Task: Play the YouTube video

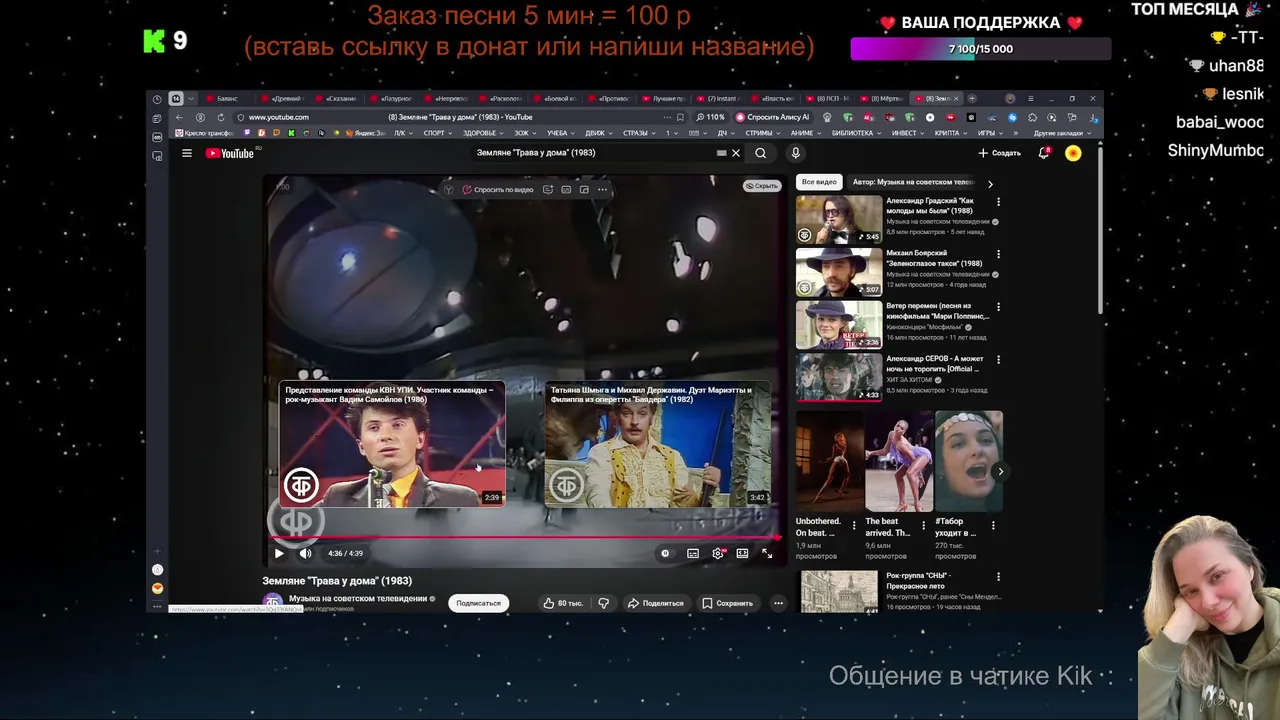Action: point(279,553)
